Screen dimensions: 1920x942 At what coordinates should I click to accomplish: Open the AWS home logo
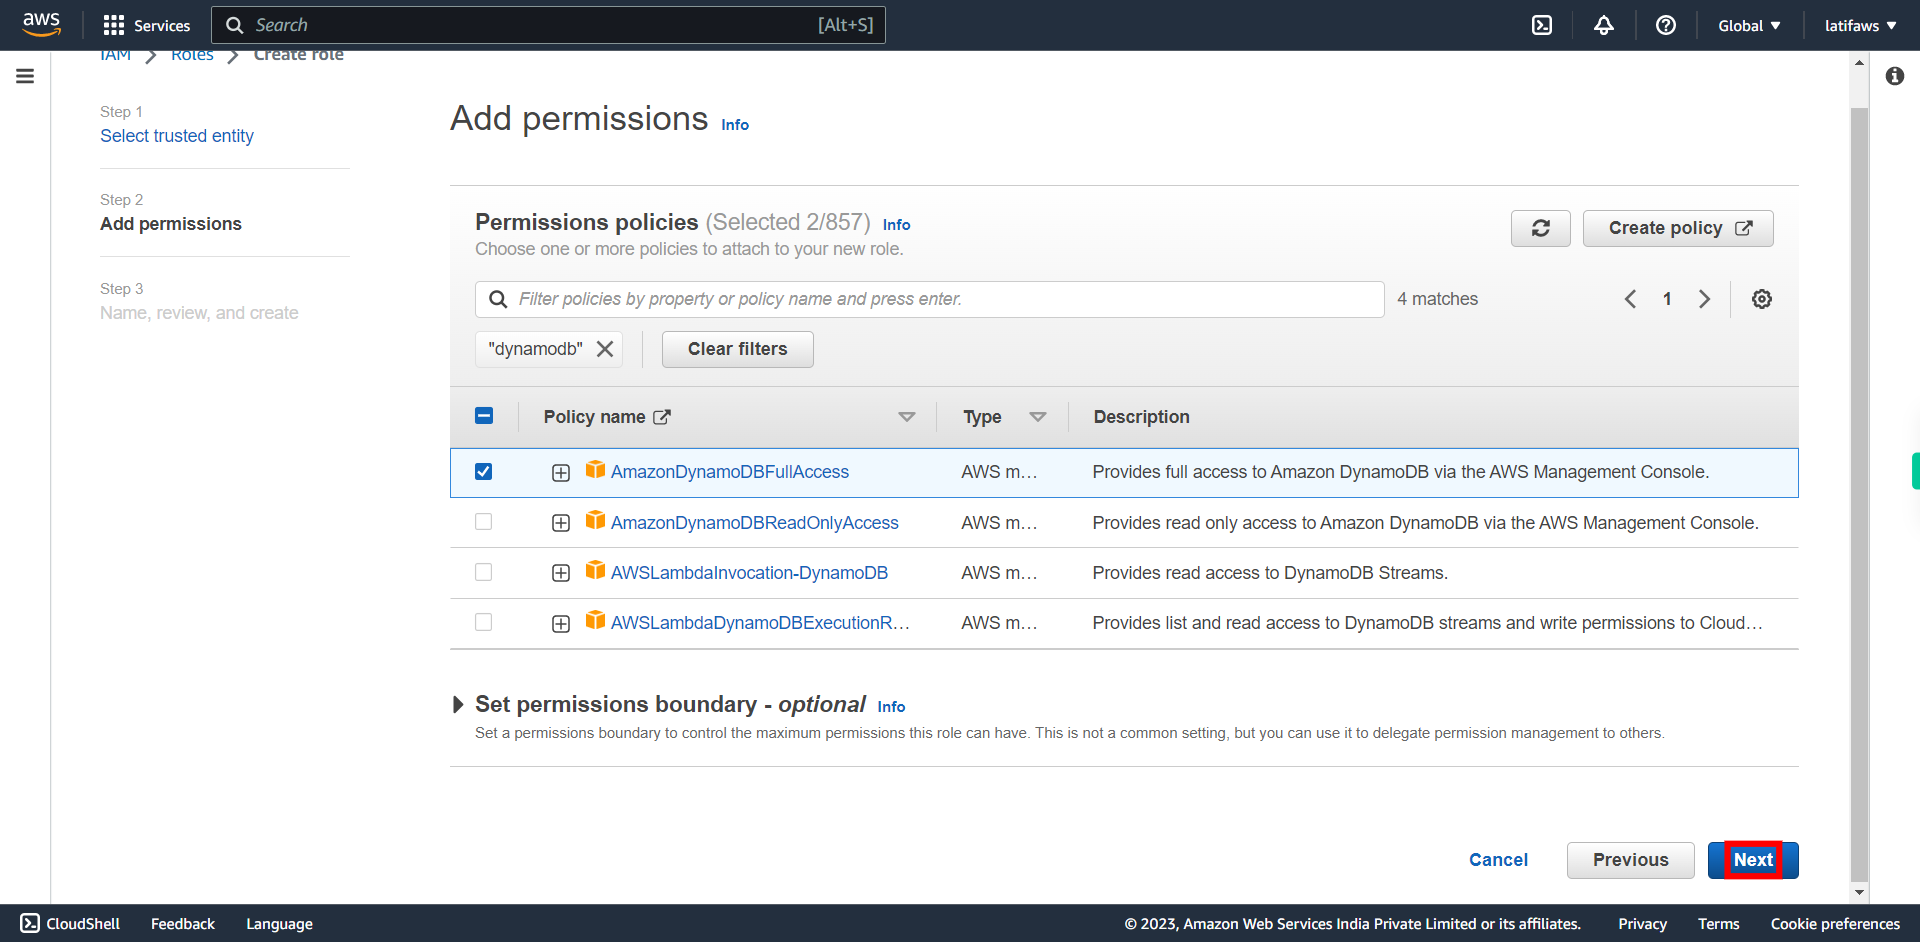(41, 24)
